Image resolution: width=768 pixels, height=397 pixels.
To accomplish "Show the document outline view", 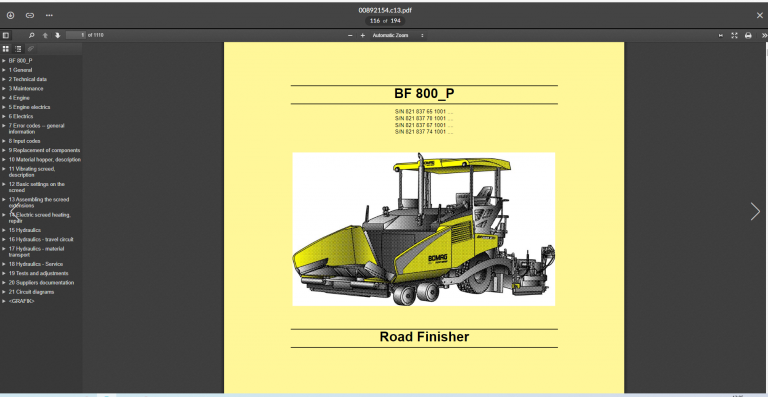I will pos(18,48).
